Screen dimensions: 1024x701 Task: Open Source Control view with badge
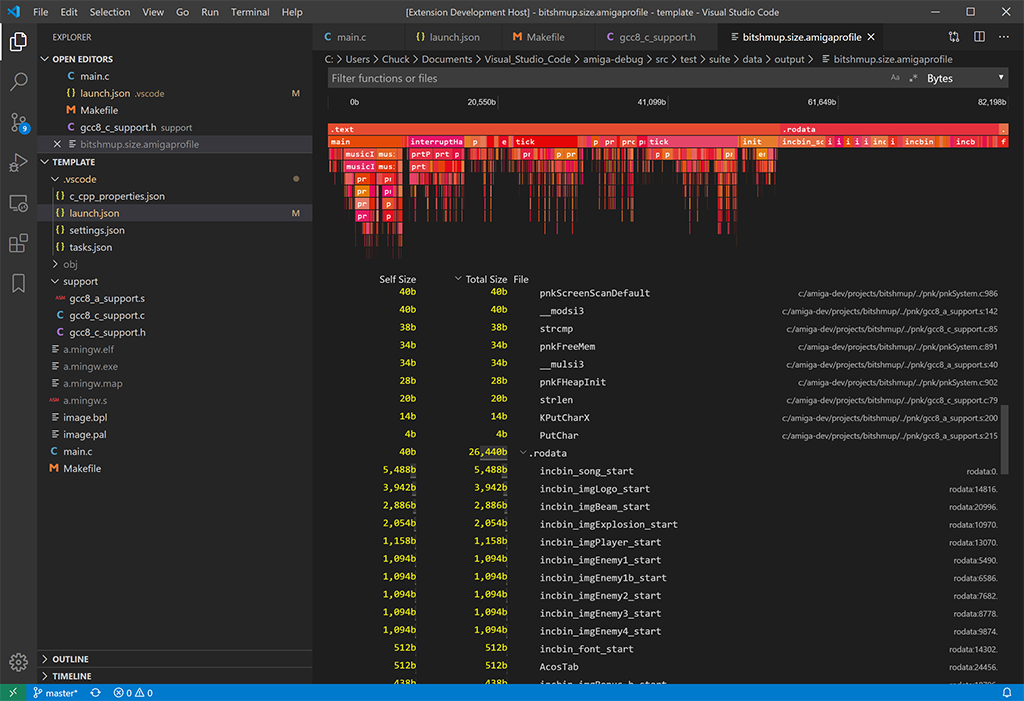coord(18,122)
